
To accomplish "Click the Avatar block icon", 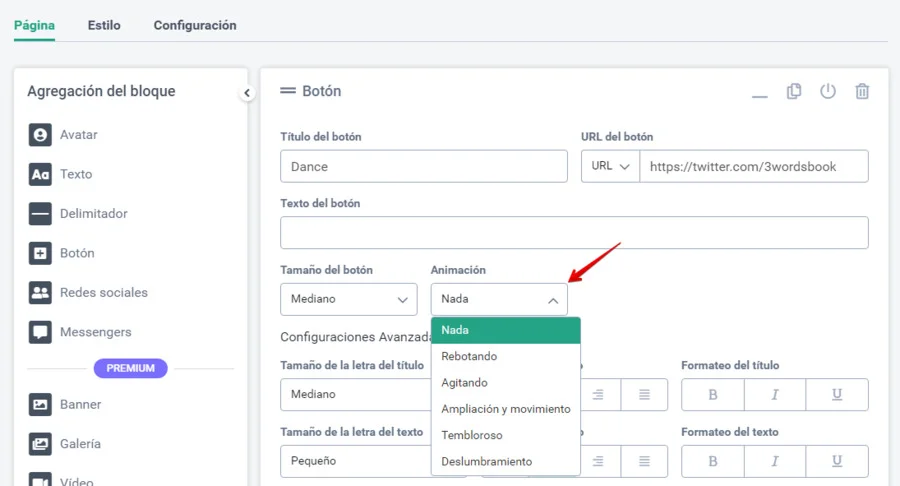I will tap(40, 135).
